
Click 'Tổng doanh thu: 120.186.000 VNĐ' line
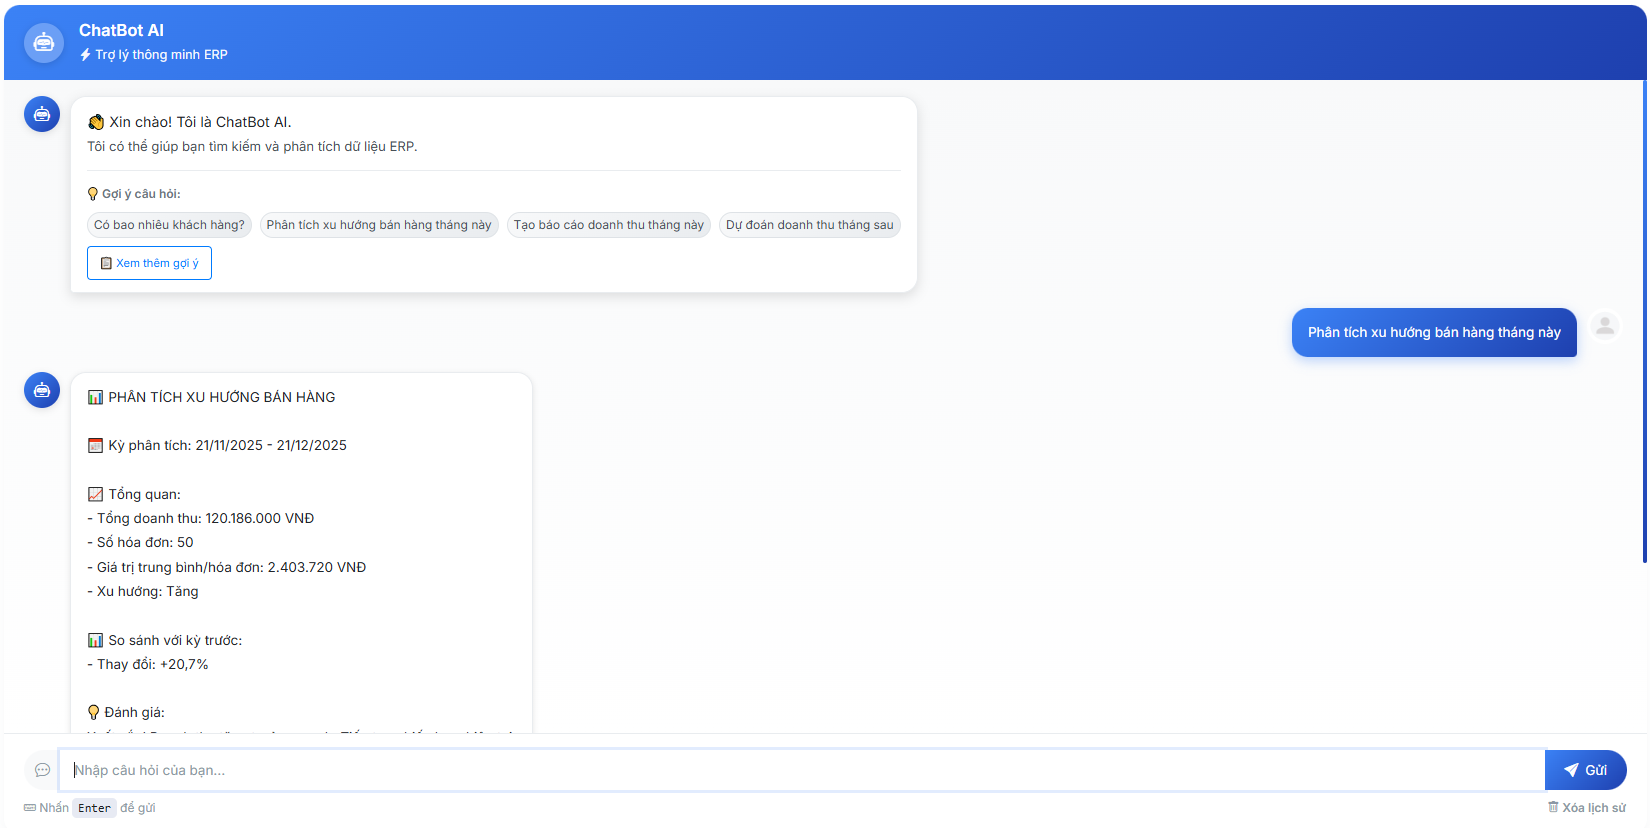pos(201,518)
